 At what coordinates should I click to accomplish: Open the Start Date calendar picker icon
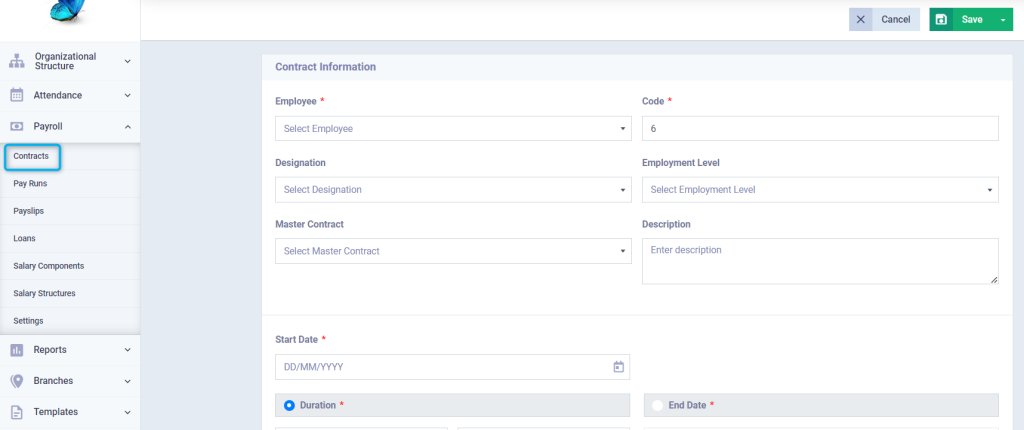click(618, 367)
